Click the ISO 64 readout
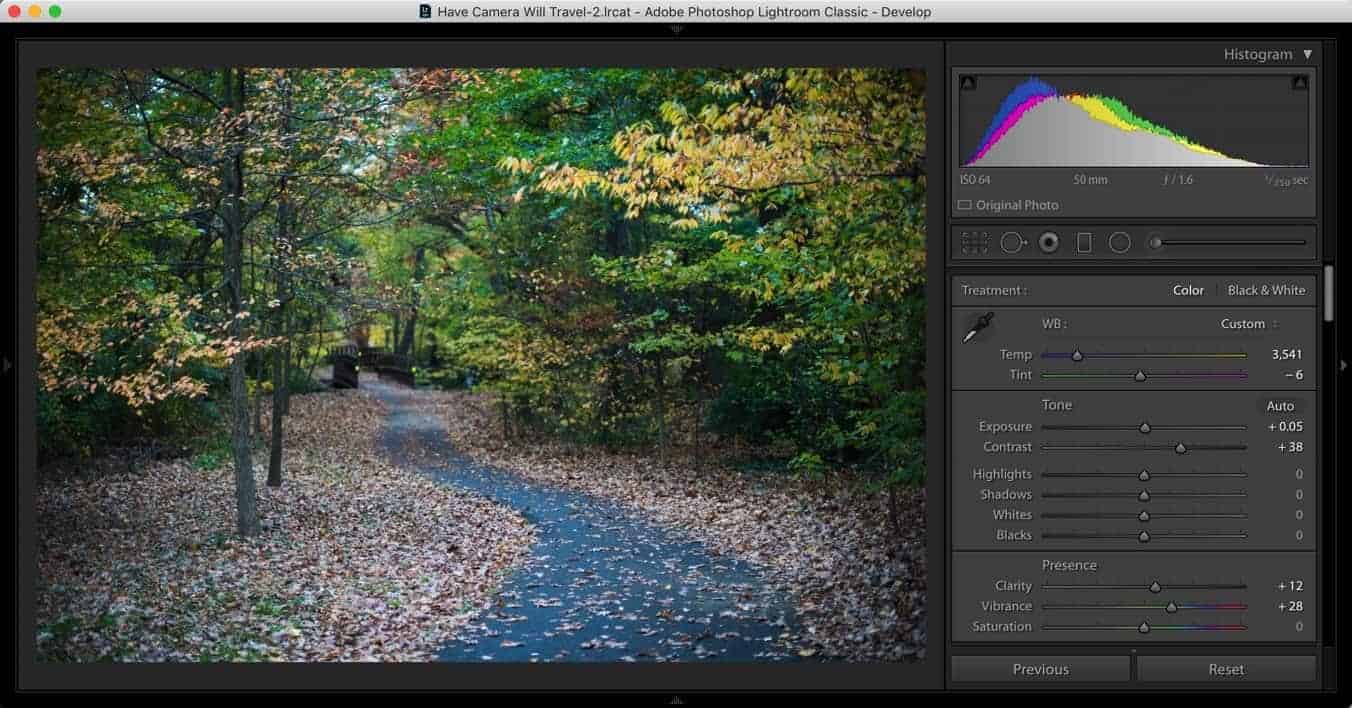This screenshot has height=708, width=1352. [x=974, y=180]
